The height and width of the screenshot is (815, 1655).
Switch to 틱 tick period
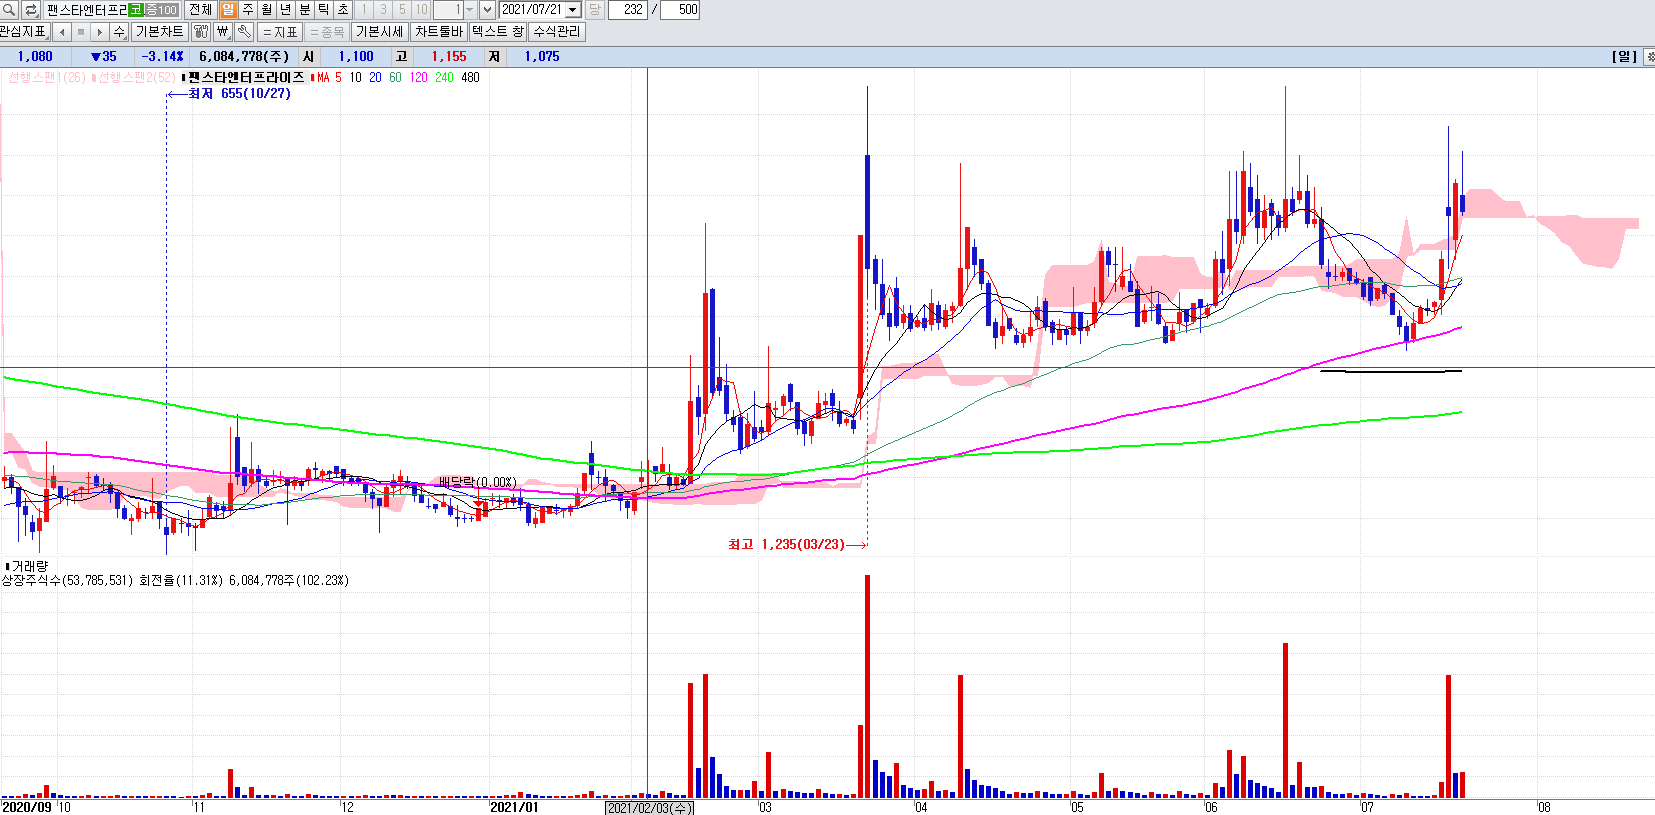click(x=324, y=10)
